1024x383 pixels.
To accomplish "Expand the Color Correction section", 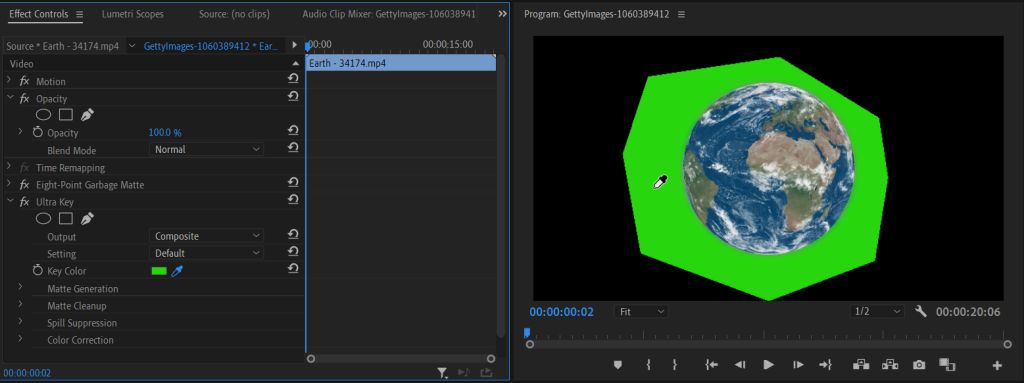I will click(21, 338).
